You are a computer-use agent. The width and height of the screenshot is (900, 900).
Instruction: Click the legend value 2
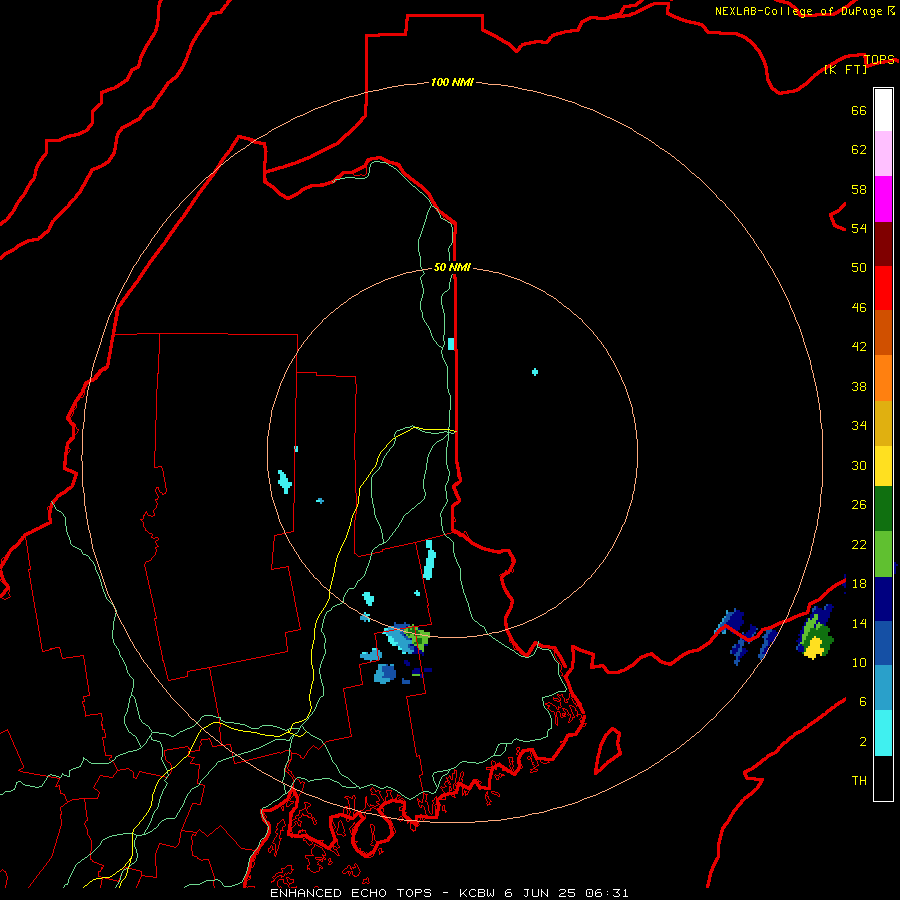863,742
